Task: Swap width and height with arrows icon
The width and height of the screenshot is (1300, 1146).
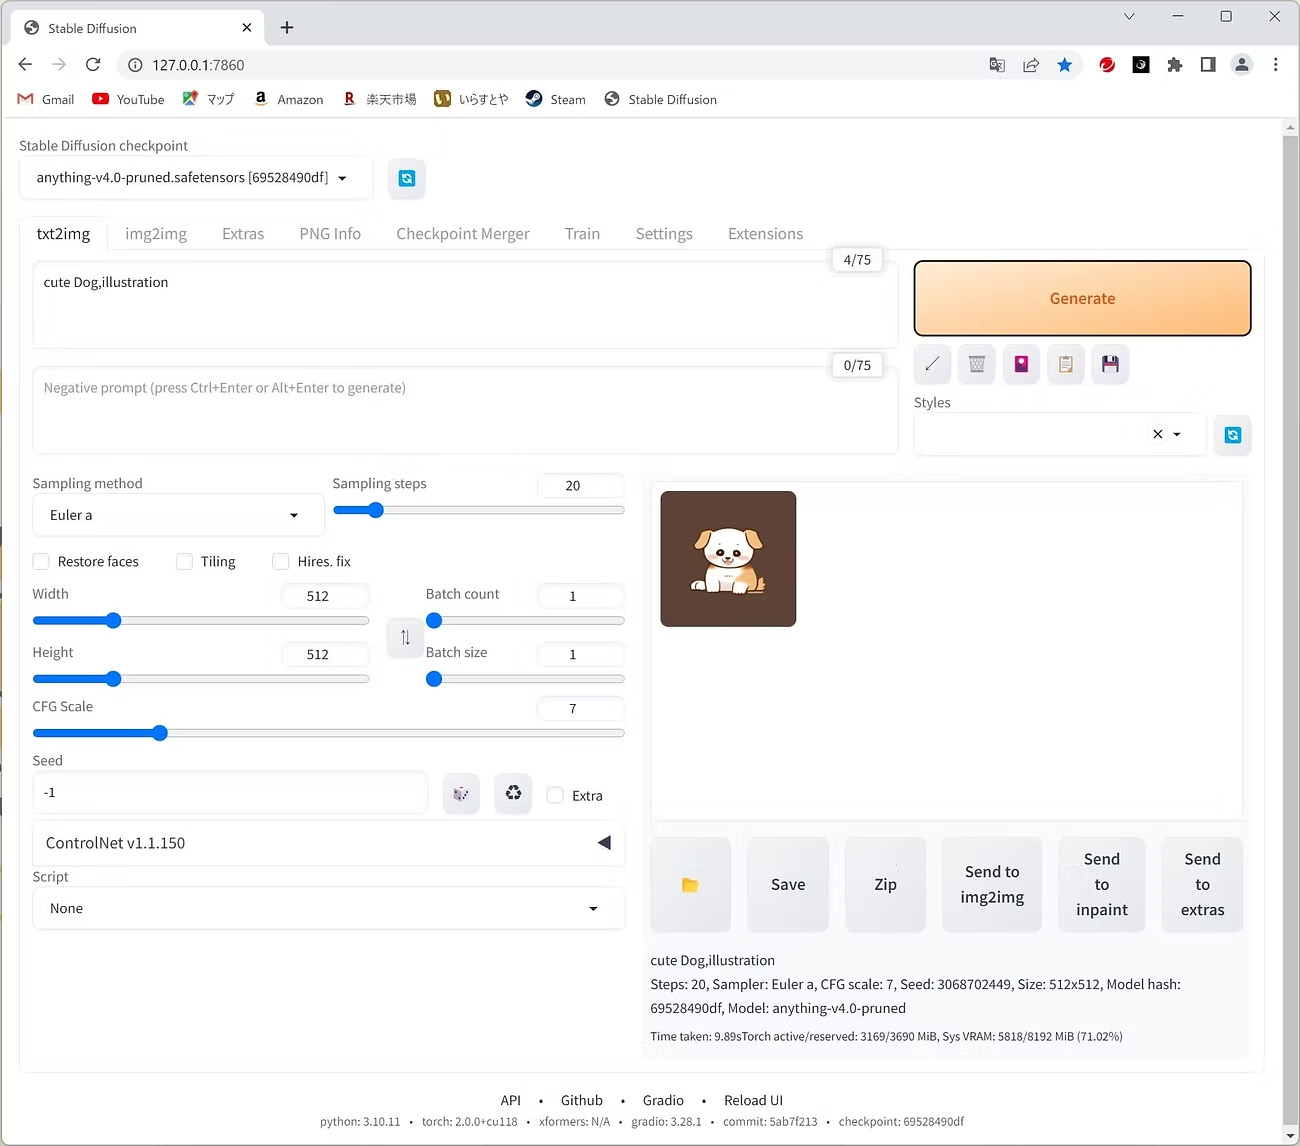Action: tap(405, 637)
